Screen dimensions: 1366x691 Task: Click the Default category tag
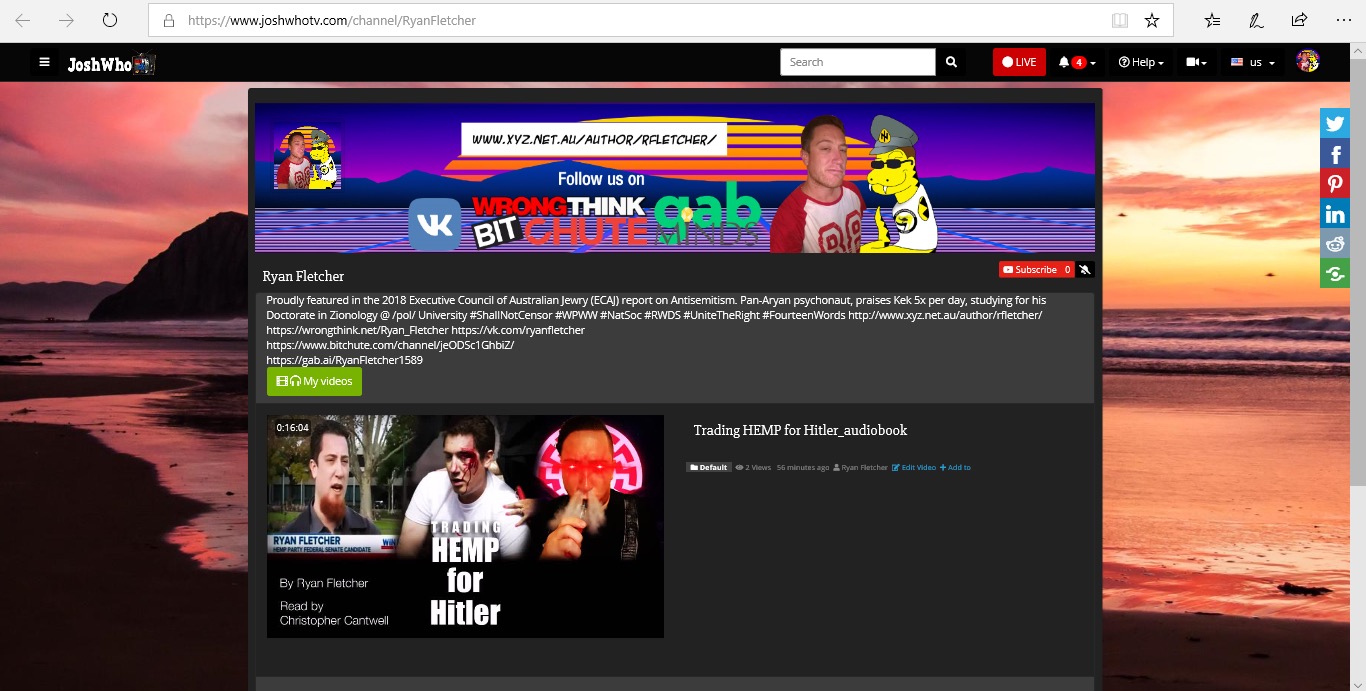click(x=709, y=467)
